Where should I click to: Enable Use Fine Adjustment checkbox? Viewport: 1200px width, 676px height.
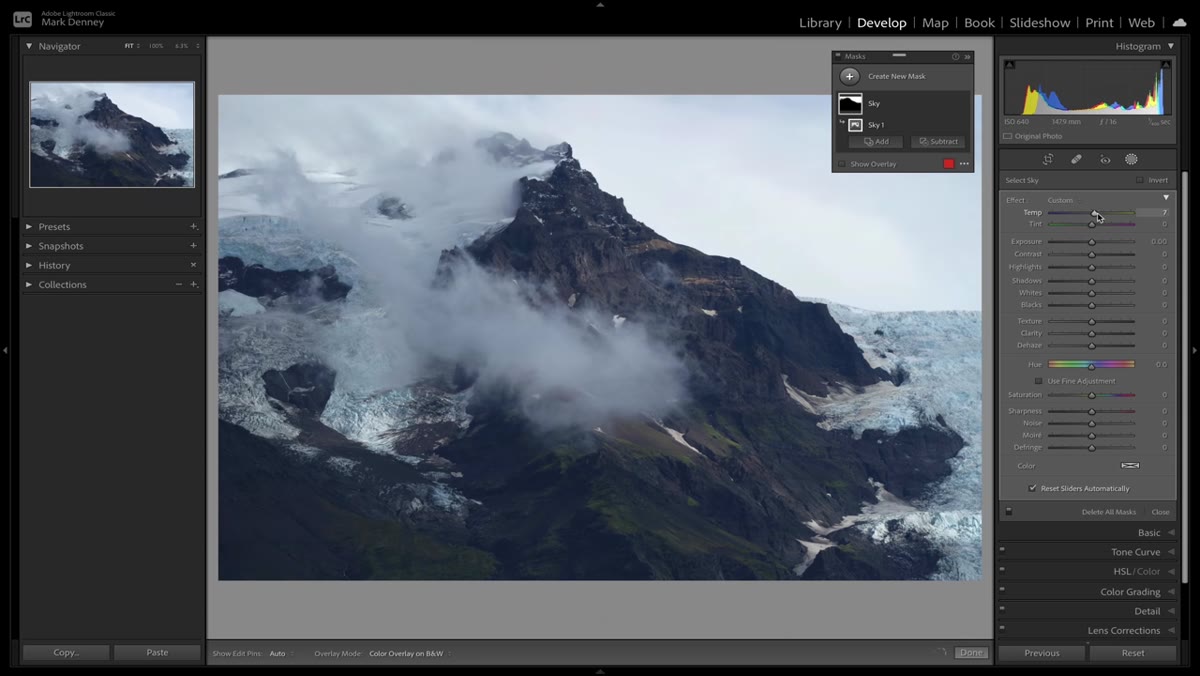point(1038,381)
